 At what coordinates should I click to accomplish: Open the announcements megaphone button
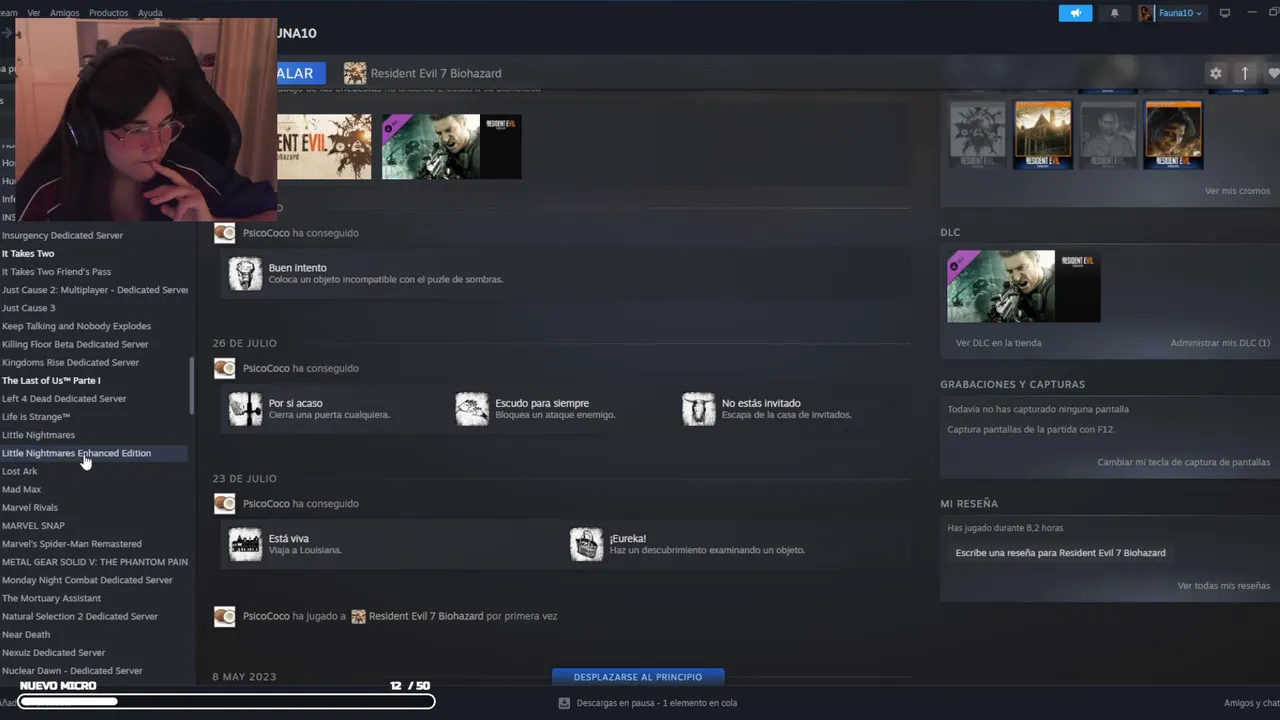click(x=1076, y=13)
